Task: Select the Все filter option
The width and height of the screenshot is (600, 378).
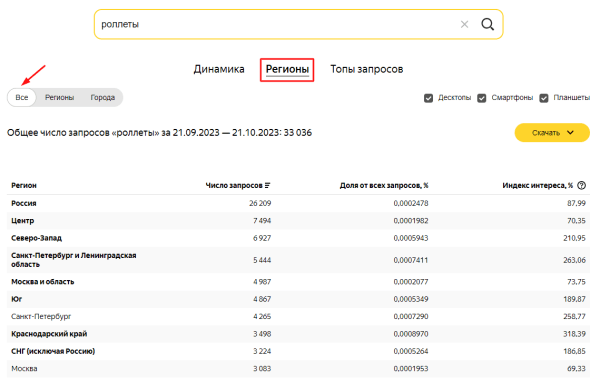Action: (22, 97)
